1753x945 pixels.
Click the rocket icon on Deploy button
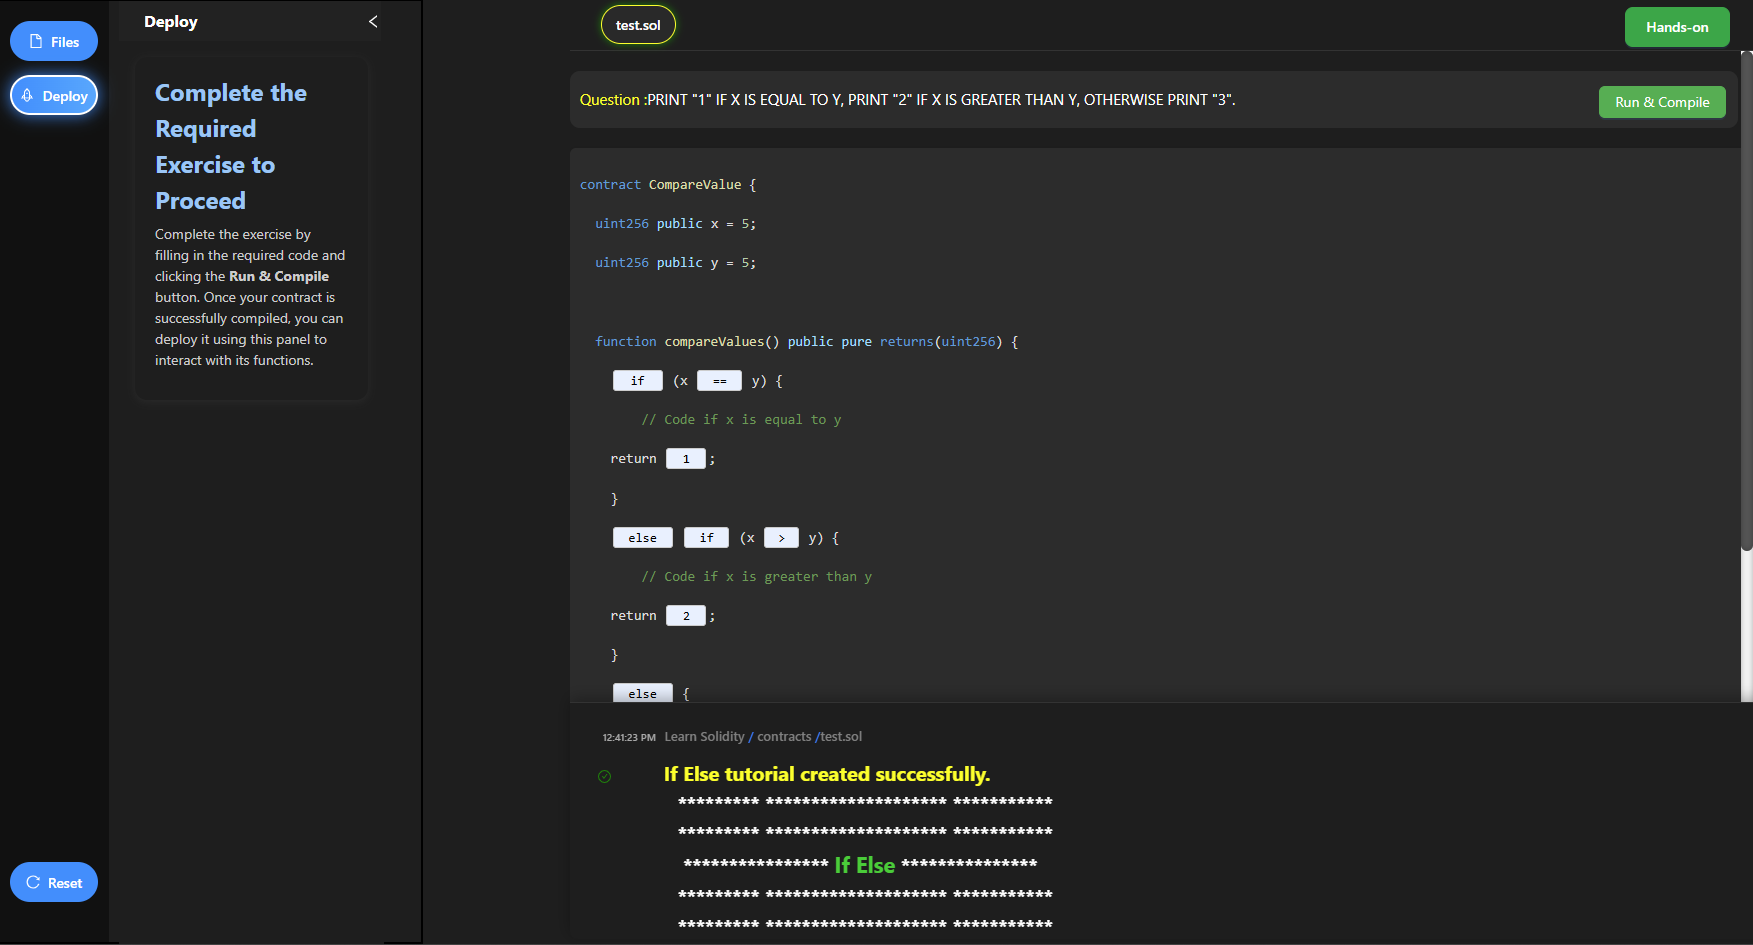(x=28, y=96)
